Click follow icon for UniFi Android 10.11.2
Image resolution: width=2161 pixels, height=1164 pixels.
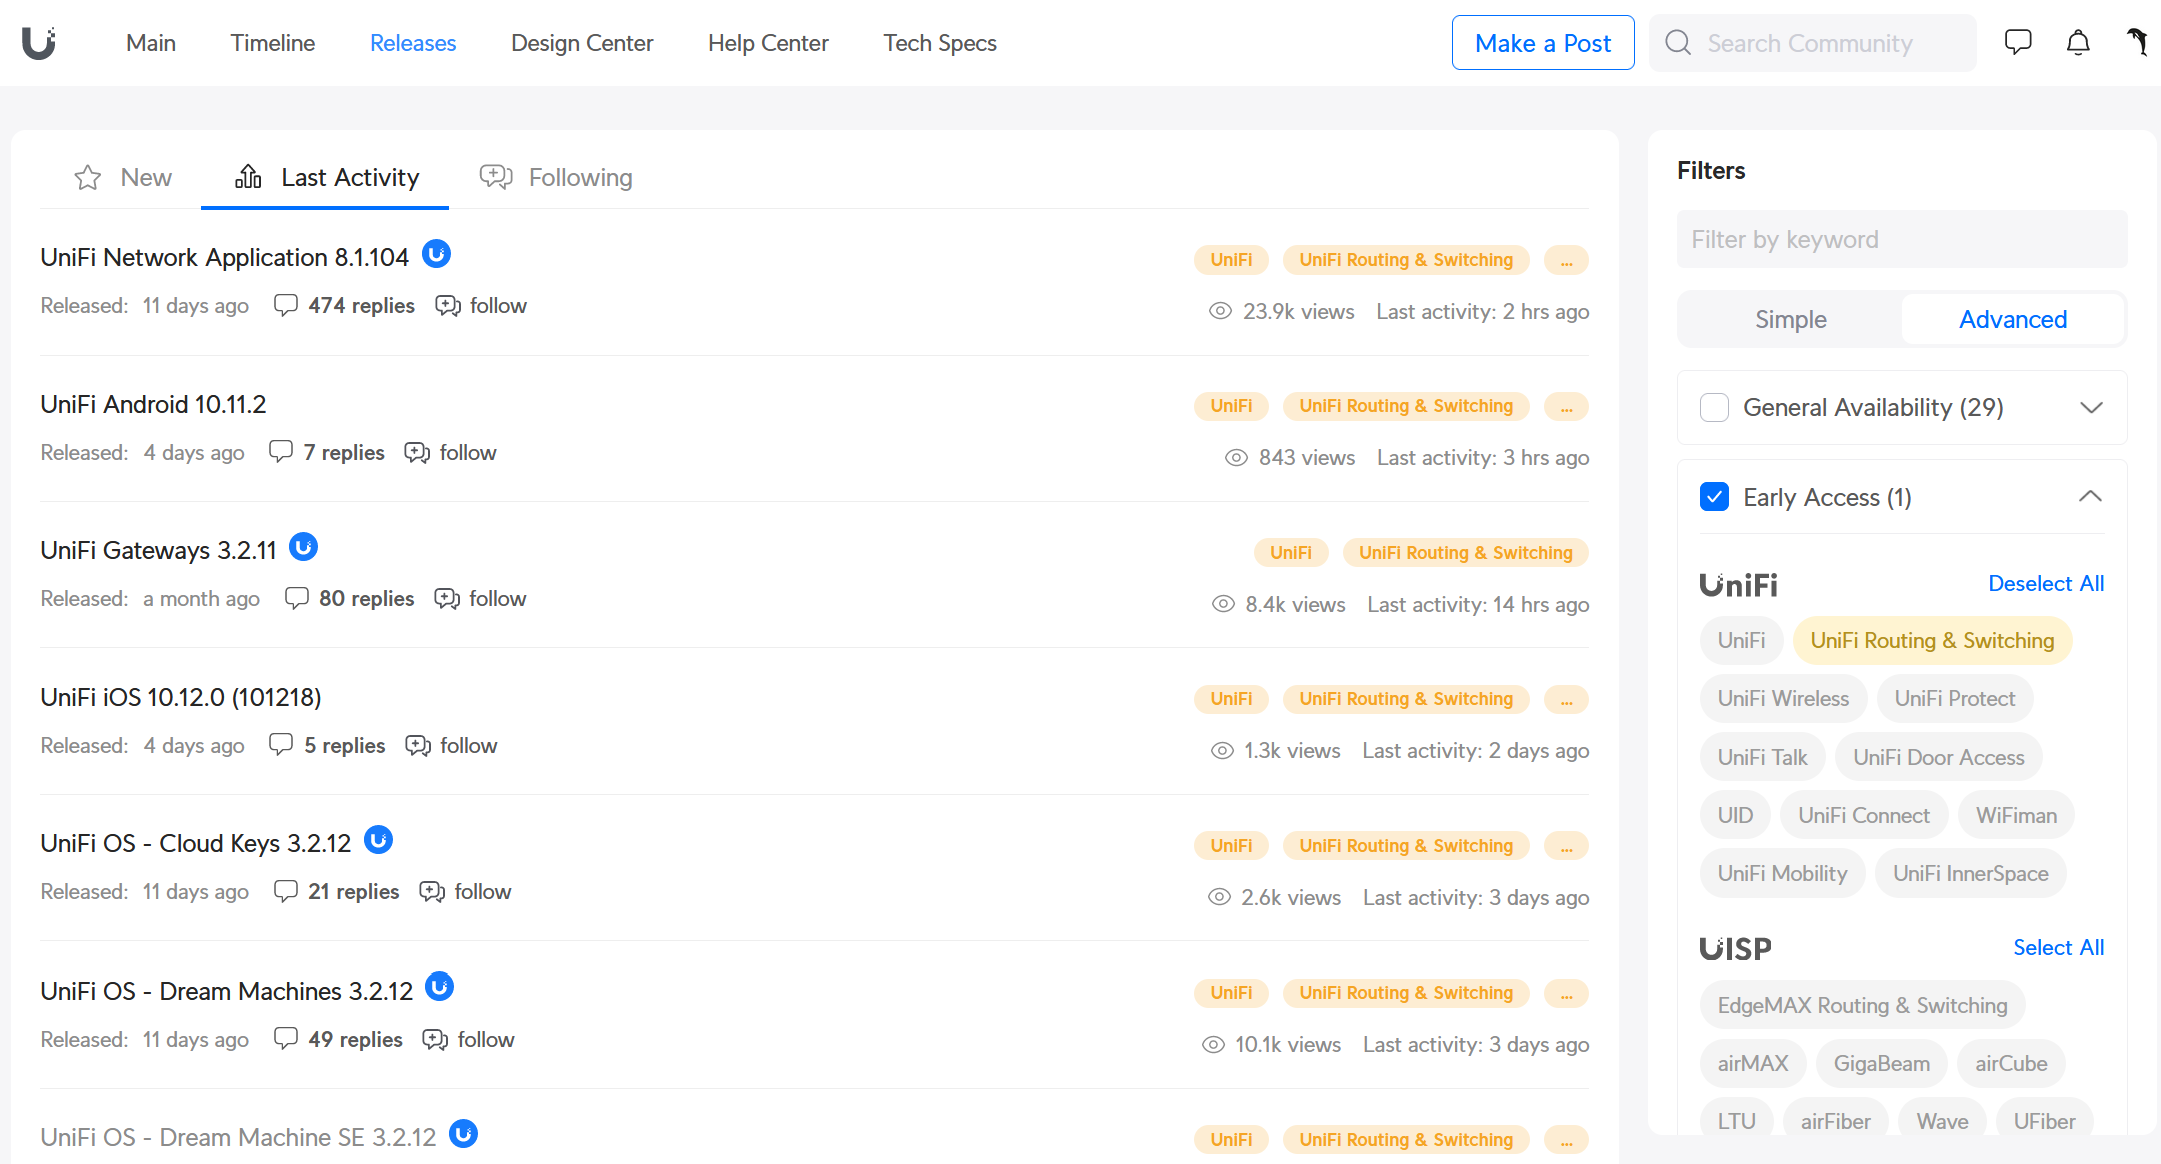(x=417, y=452)
